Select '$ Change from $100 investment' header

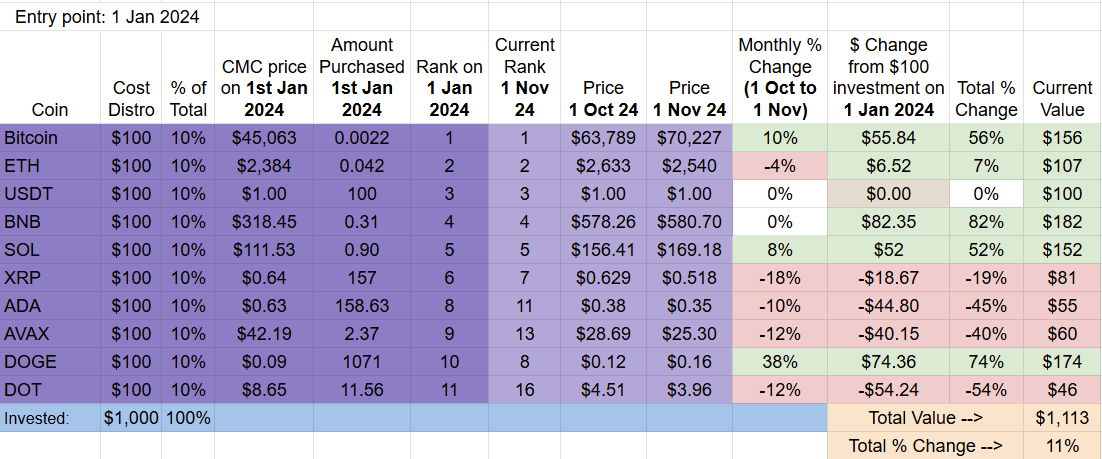(888, 77)
